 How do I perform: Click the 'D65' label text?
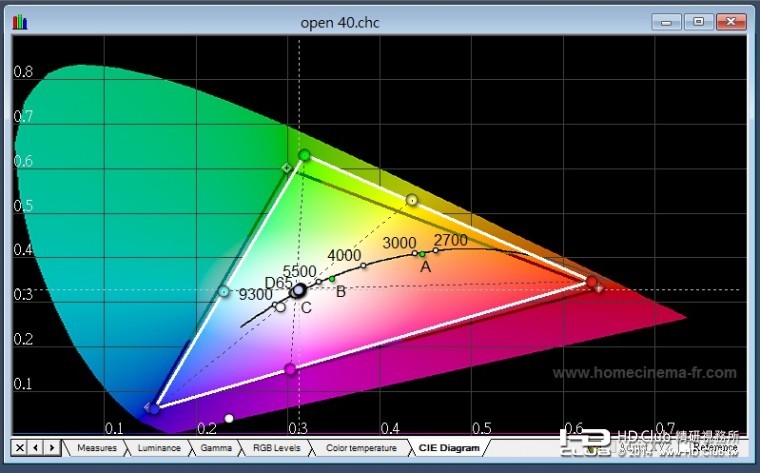click(278, 283)
